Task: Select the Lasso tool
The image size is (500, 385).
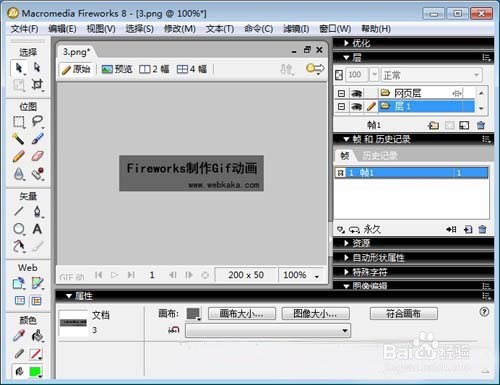Action: pos(37,122)
